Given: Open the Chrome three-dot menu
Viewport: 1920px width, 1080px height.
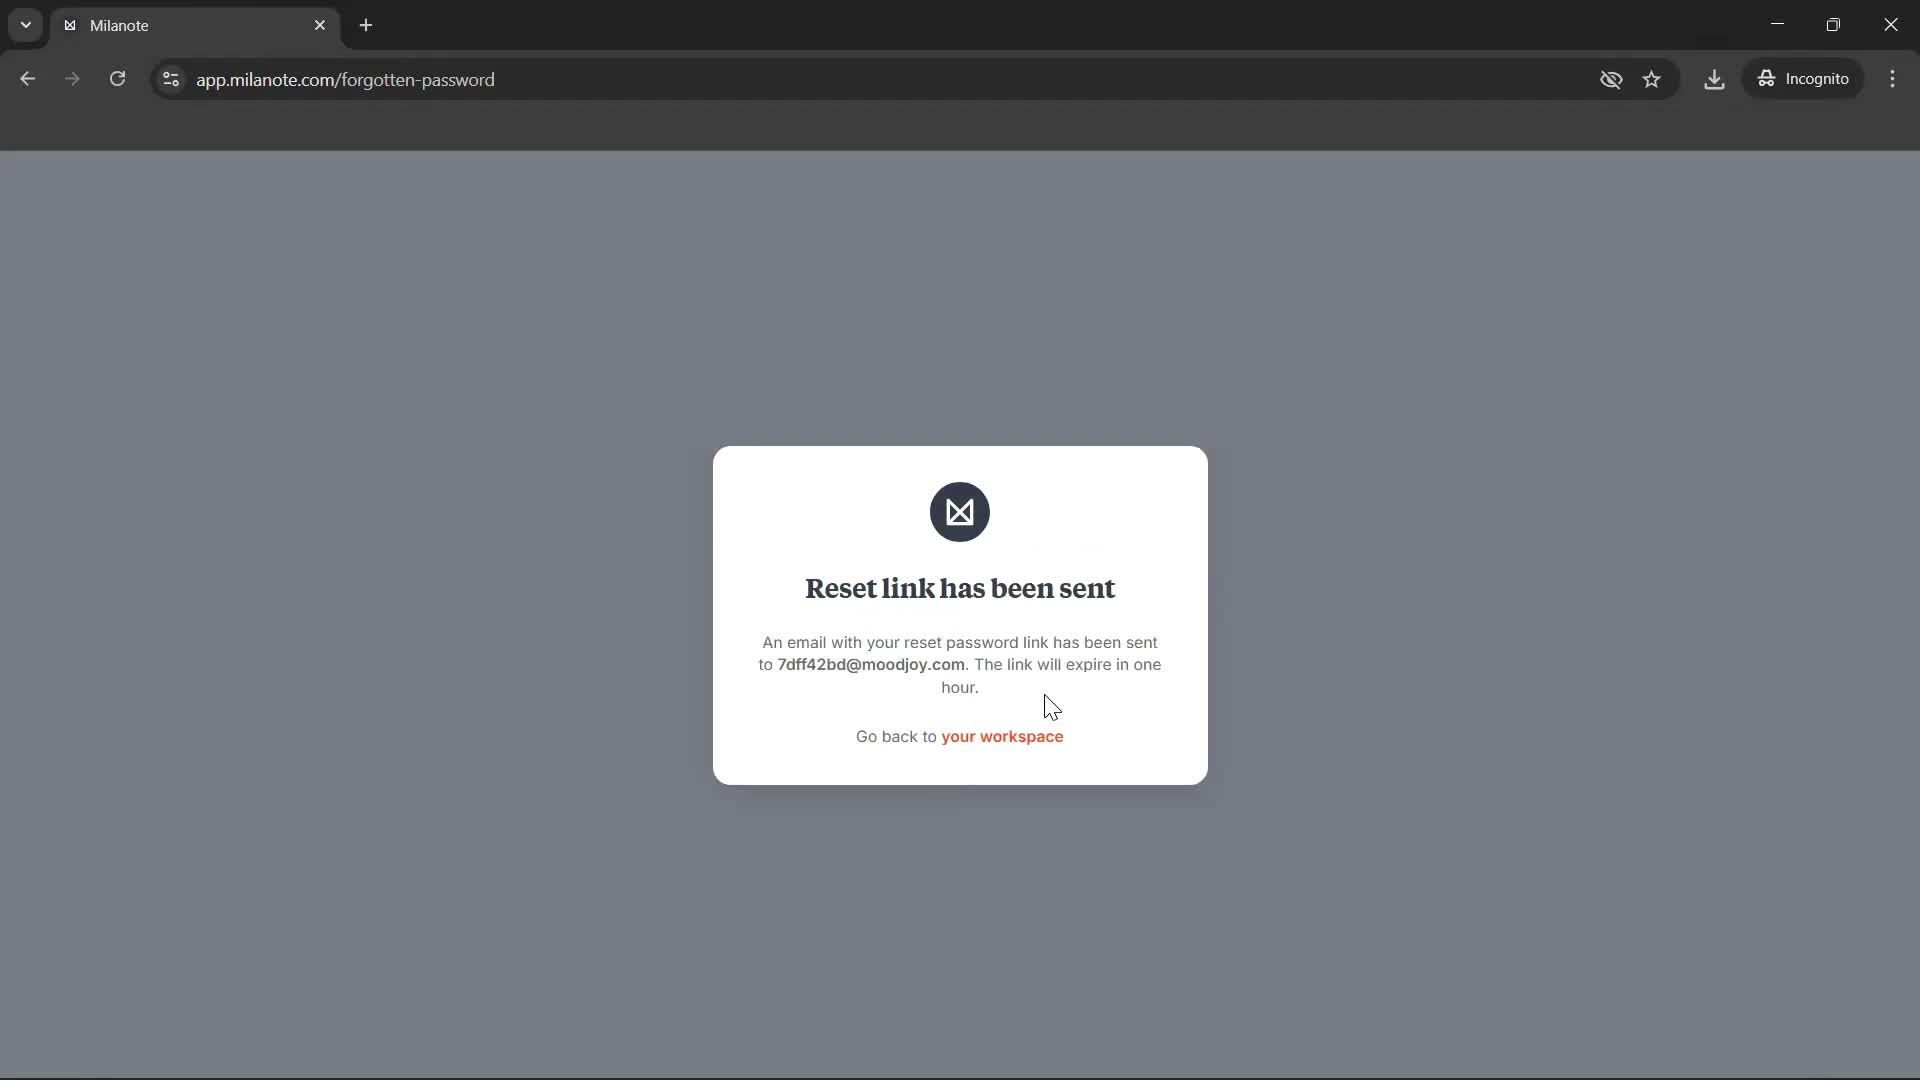Looking at the screenshot, I should pos(1893,79).
